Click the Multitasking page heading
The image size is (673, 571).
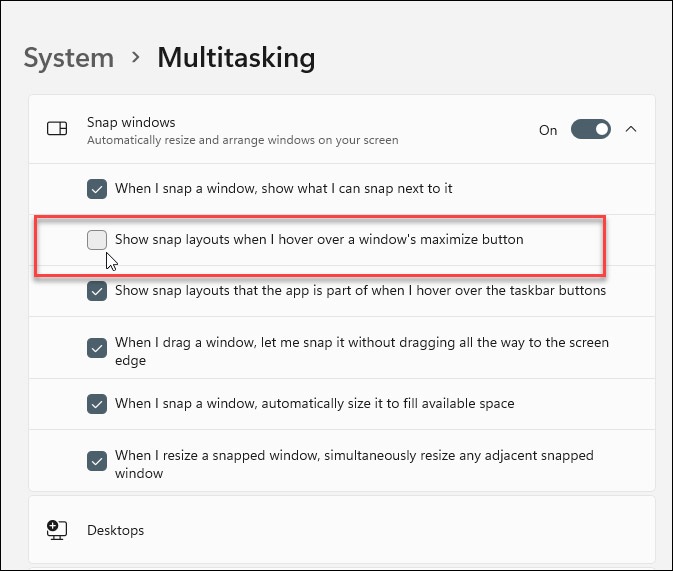coord(236,58)
